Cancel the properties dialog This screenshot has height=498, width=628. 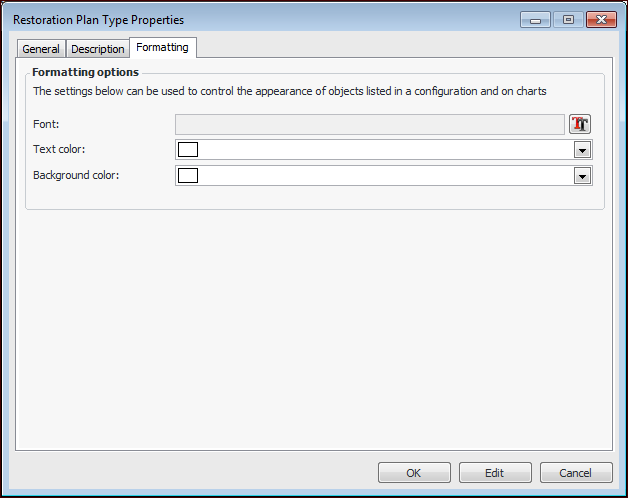click(576, 473)
